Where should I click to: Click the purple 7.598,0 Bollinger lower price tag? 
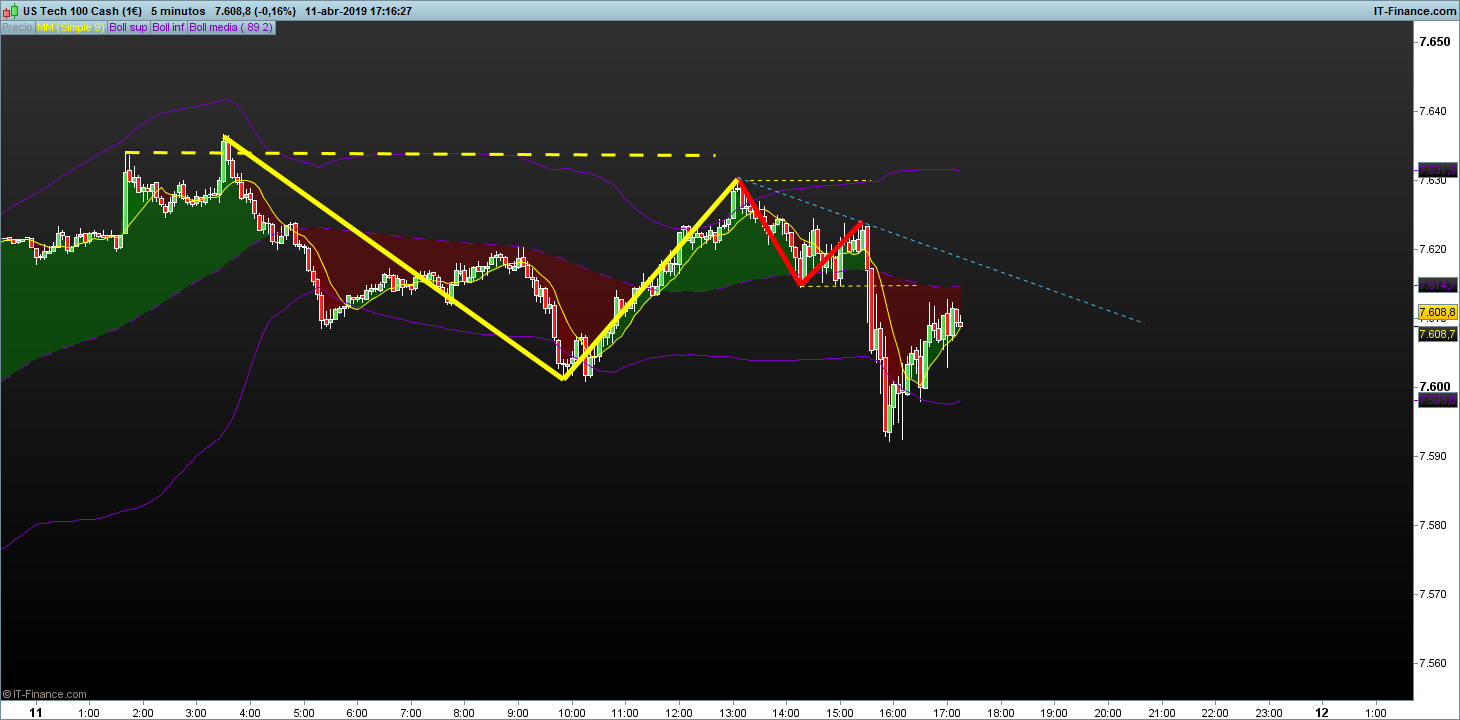point(1437,400)
